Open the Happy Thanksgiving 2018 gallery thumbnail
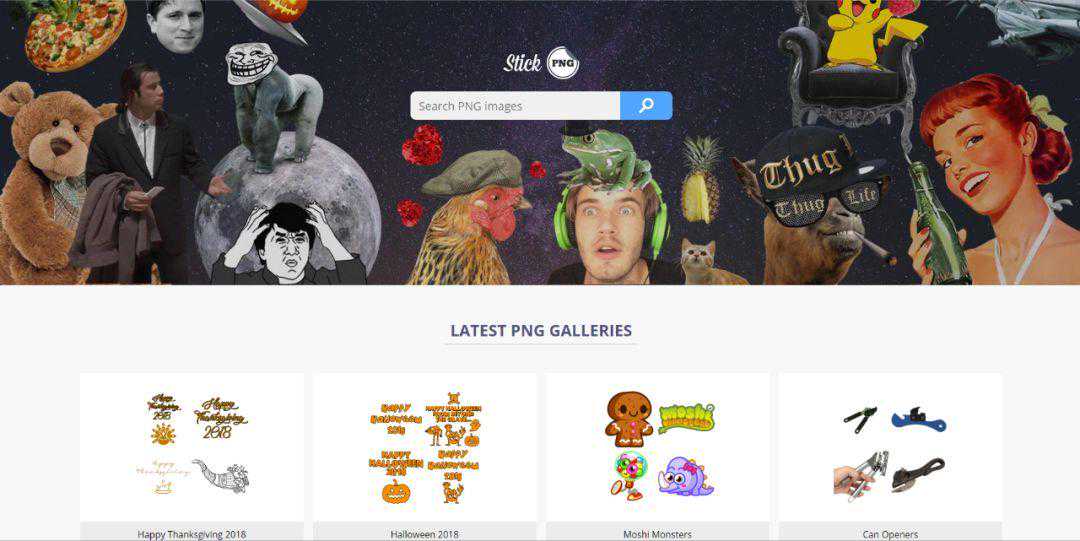The height and width of the screenshot is (541, 1080). point(192,447)
